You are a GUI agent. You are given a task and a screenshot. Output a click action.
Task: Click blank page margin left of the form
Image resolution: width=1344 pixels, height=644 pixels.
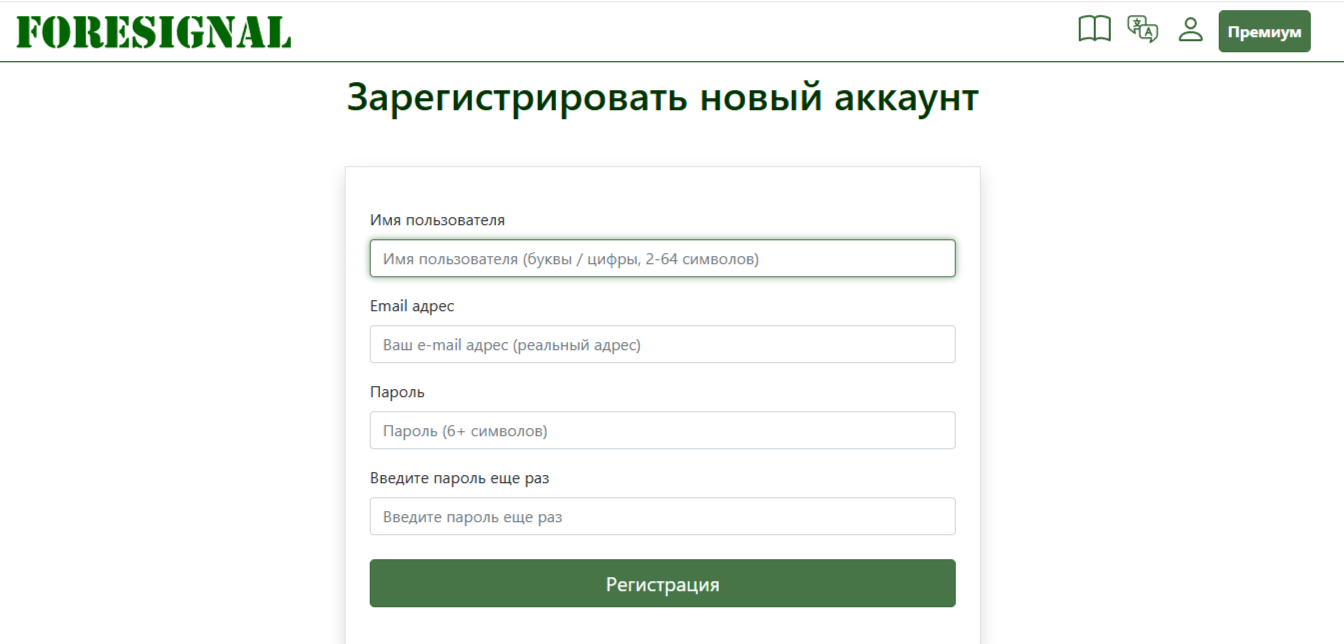(170, 400)
